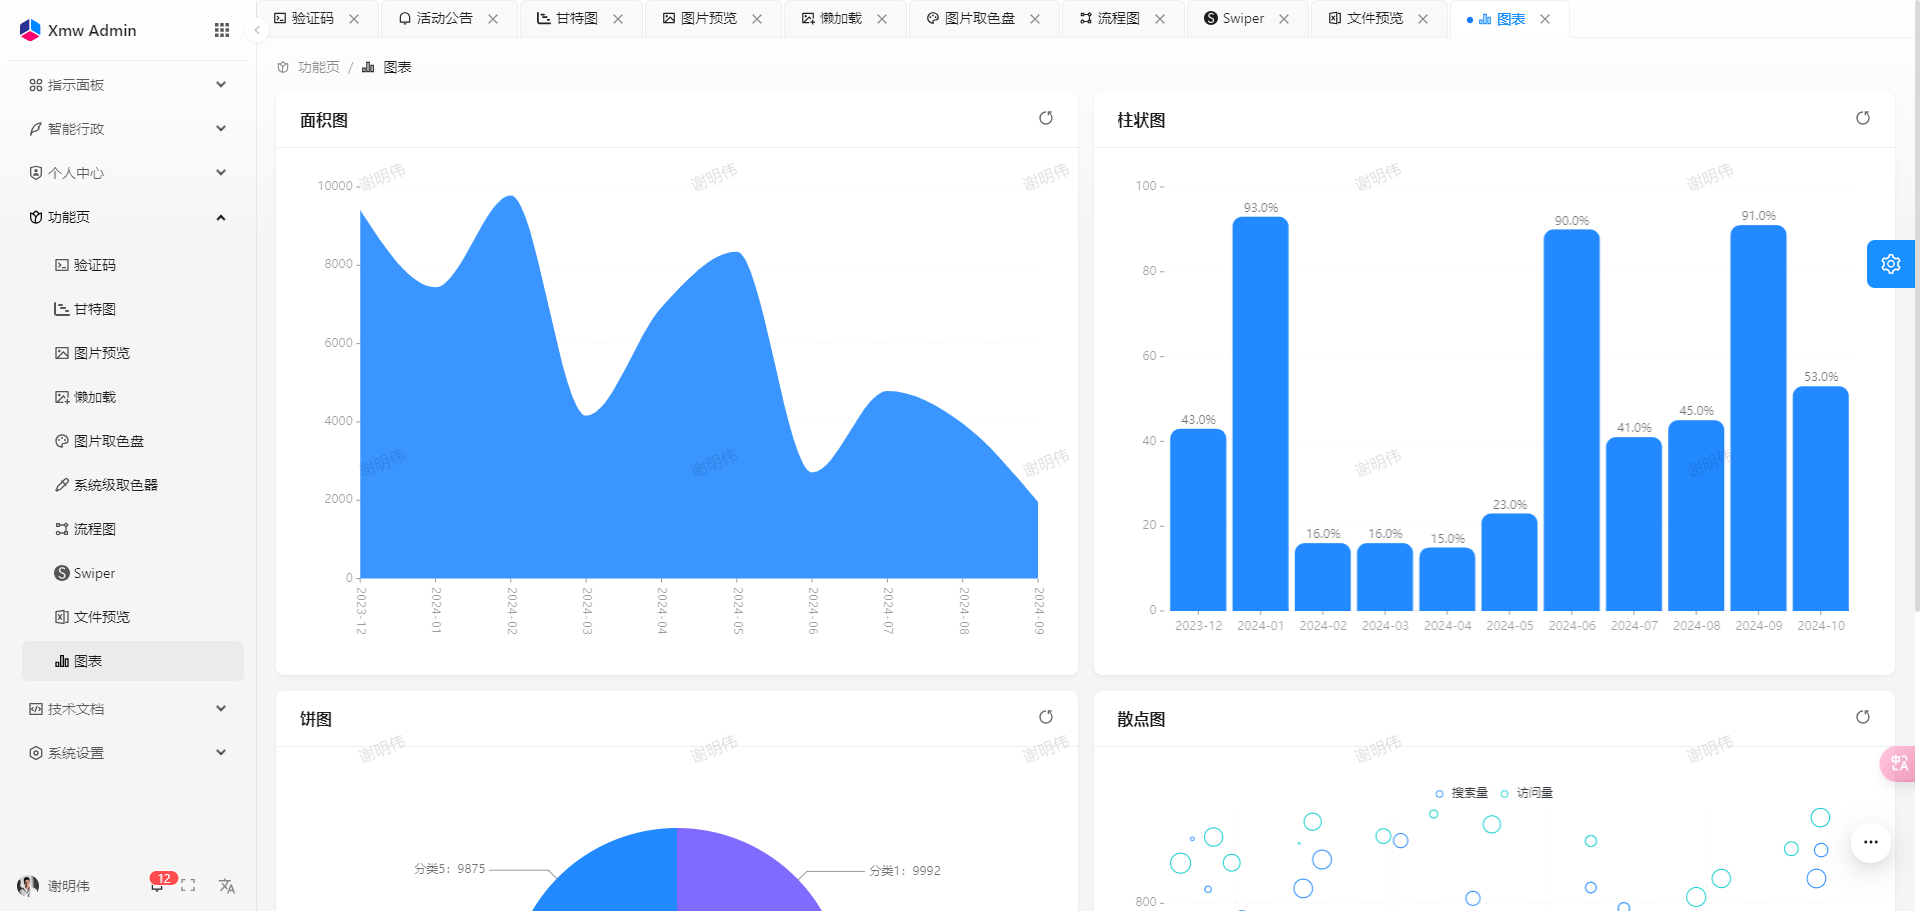The height and width of the screenshot is (911, 1920).
Task: Close the 文件预览 tab
Action: [1423, 19]
